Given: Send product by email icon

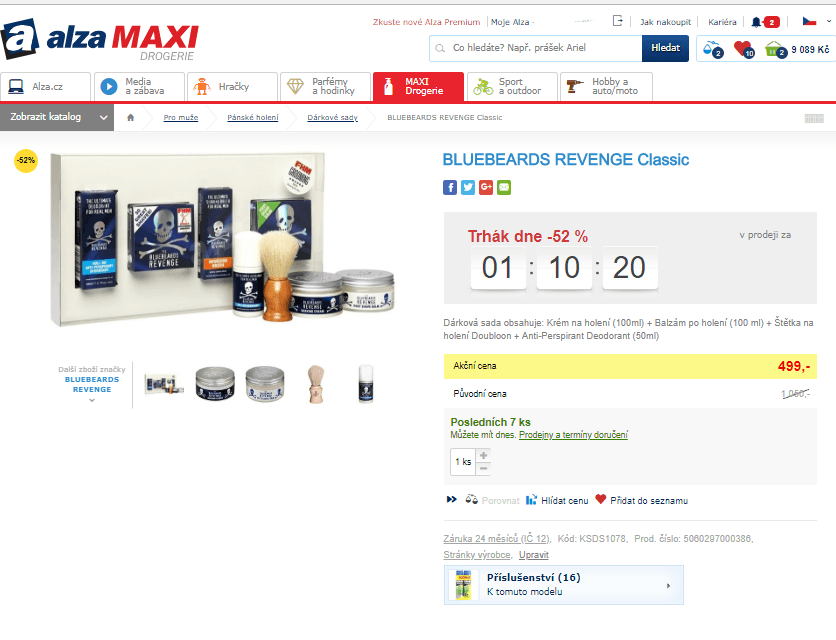Looking at the screenshot, I should pyautogui.click(x=504, y=187).
